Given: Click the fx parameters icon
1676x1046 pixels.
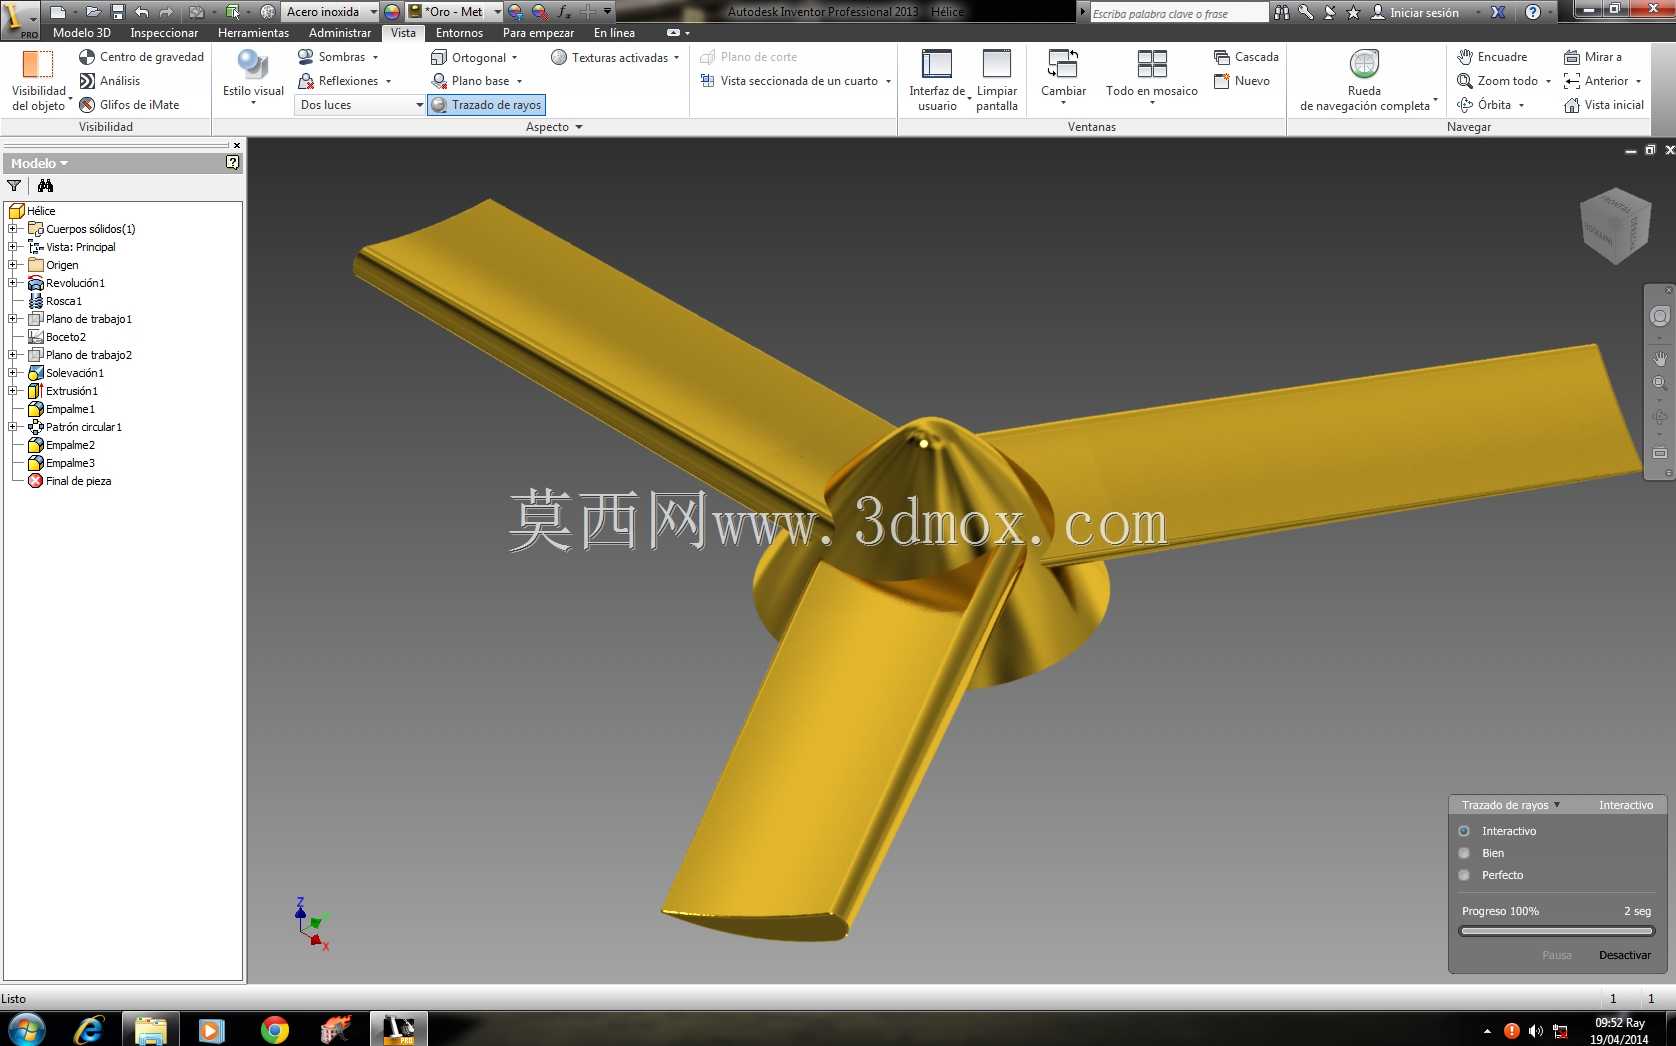Looking at the screenshot, I should click(x=564, y=12).
